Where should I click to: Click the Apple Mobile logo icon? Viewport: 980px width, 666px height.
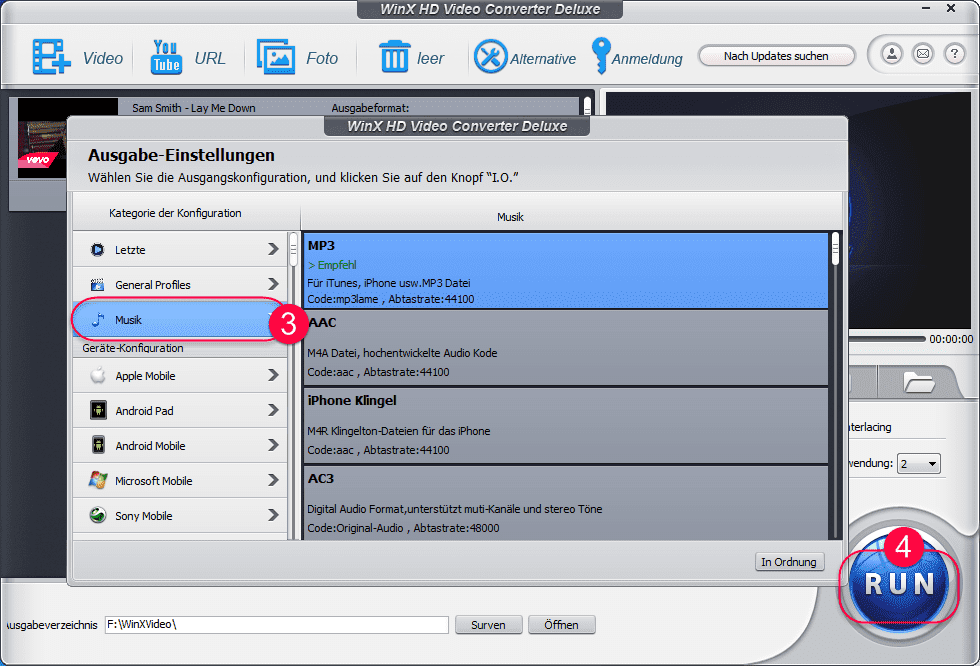pyautogui.click(x=98, y=375)
